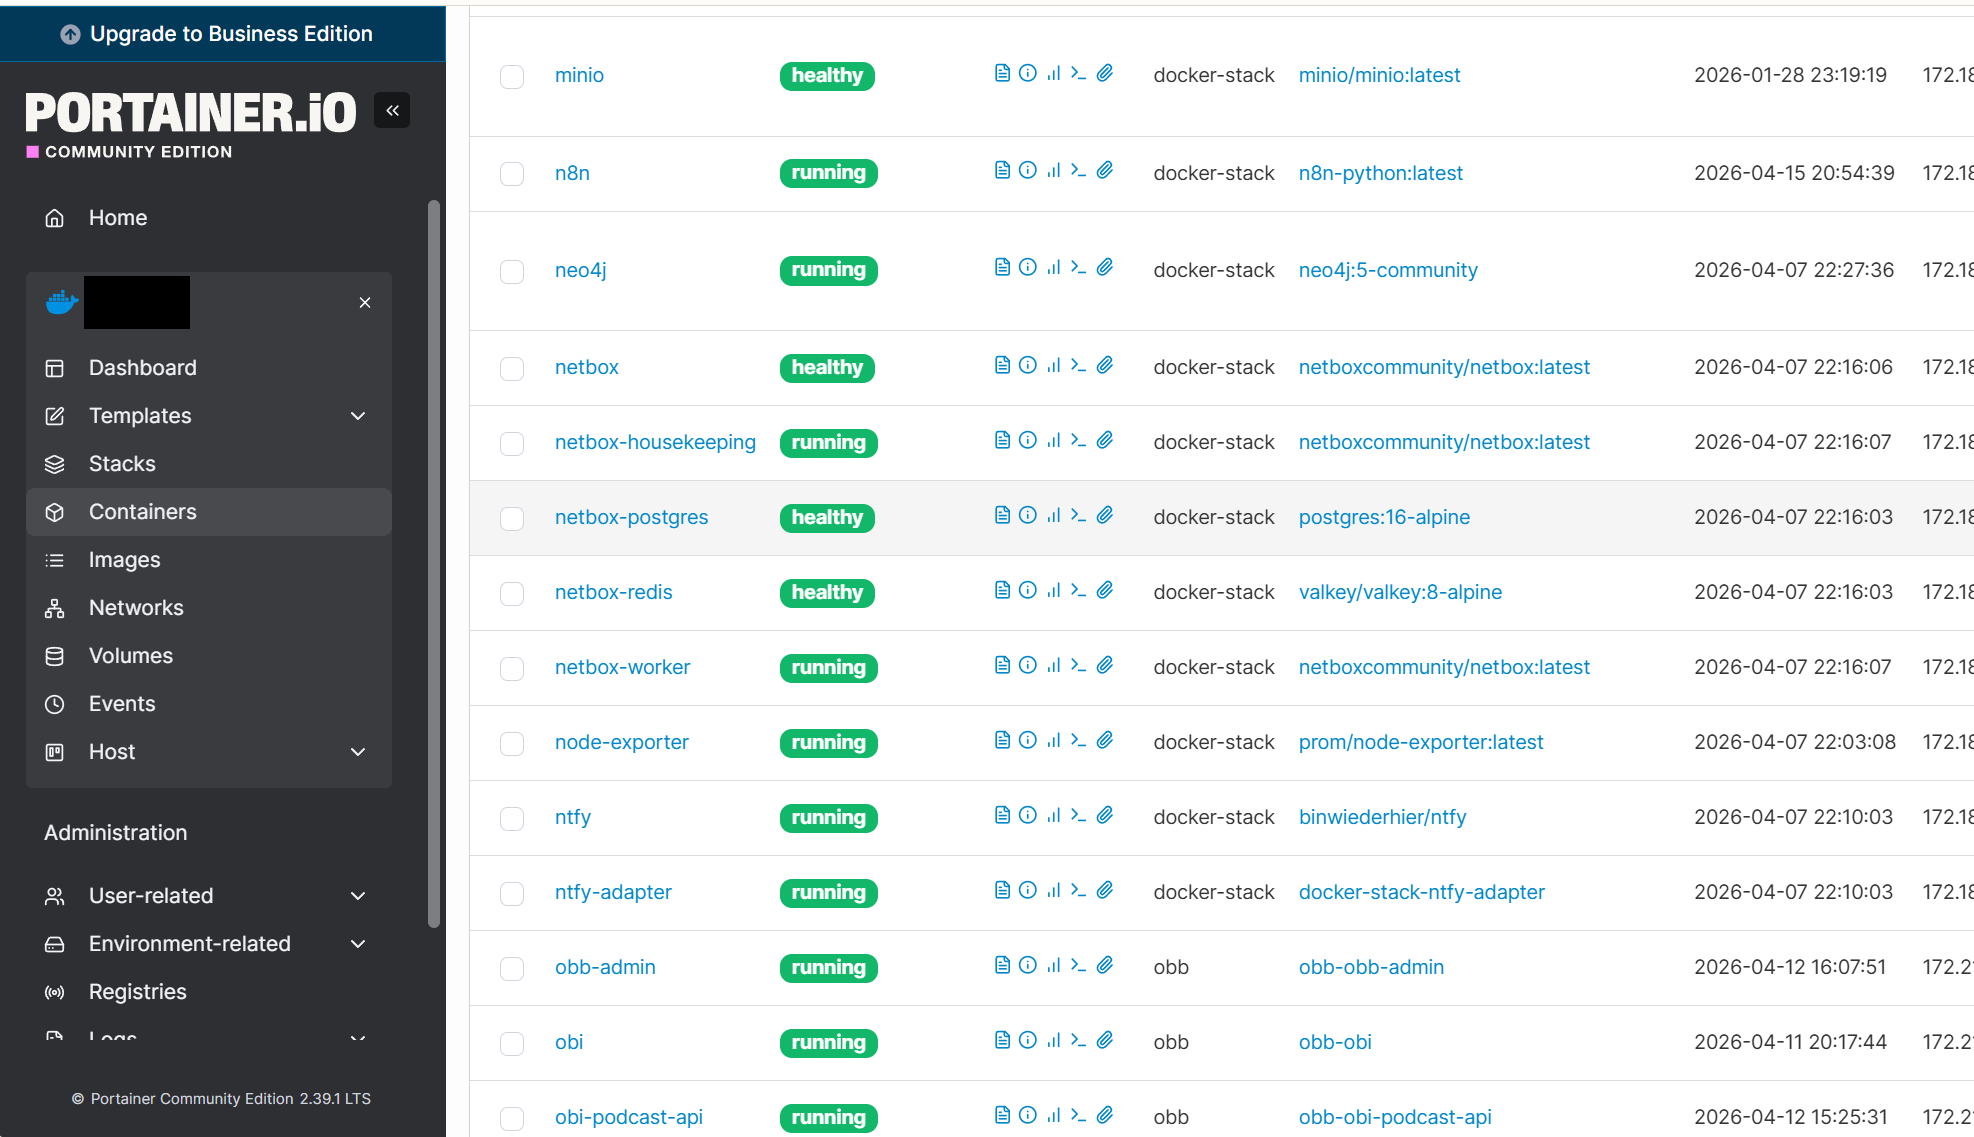Screen dimensions: 1974x1137
Task: Open the obi-podcast-api container link
Action: [628, 1117]
